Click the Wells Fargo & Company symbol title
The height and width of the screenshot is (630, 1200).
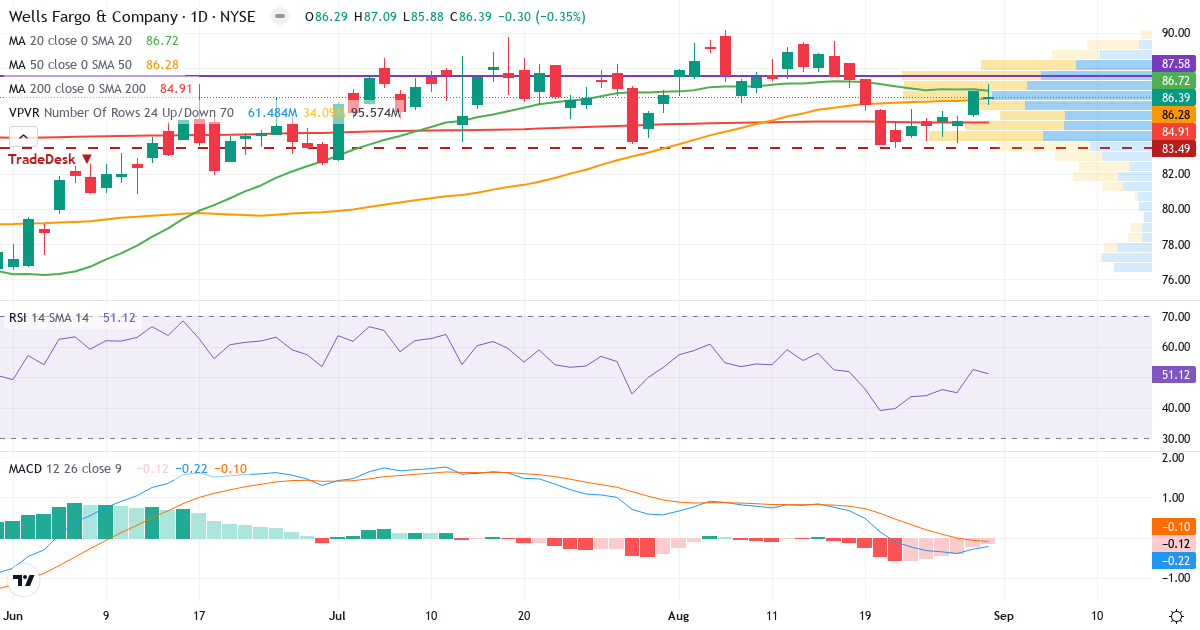click(x=132, y=17)
